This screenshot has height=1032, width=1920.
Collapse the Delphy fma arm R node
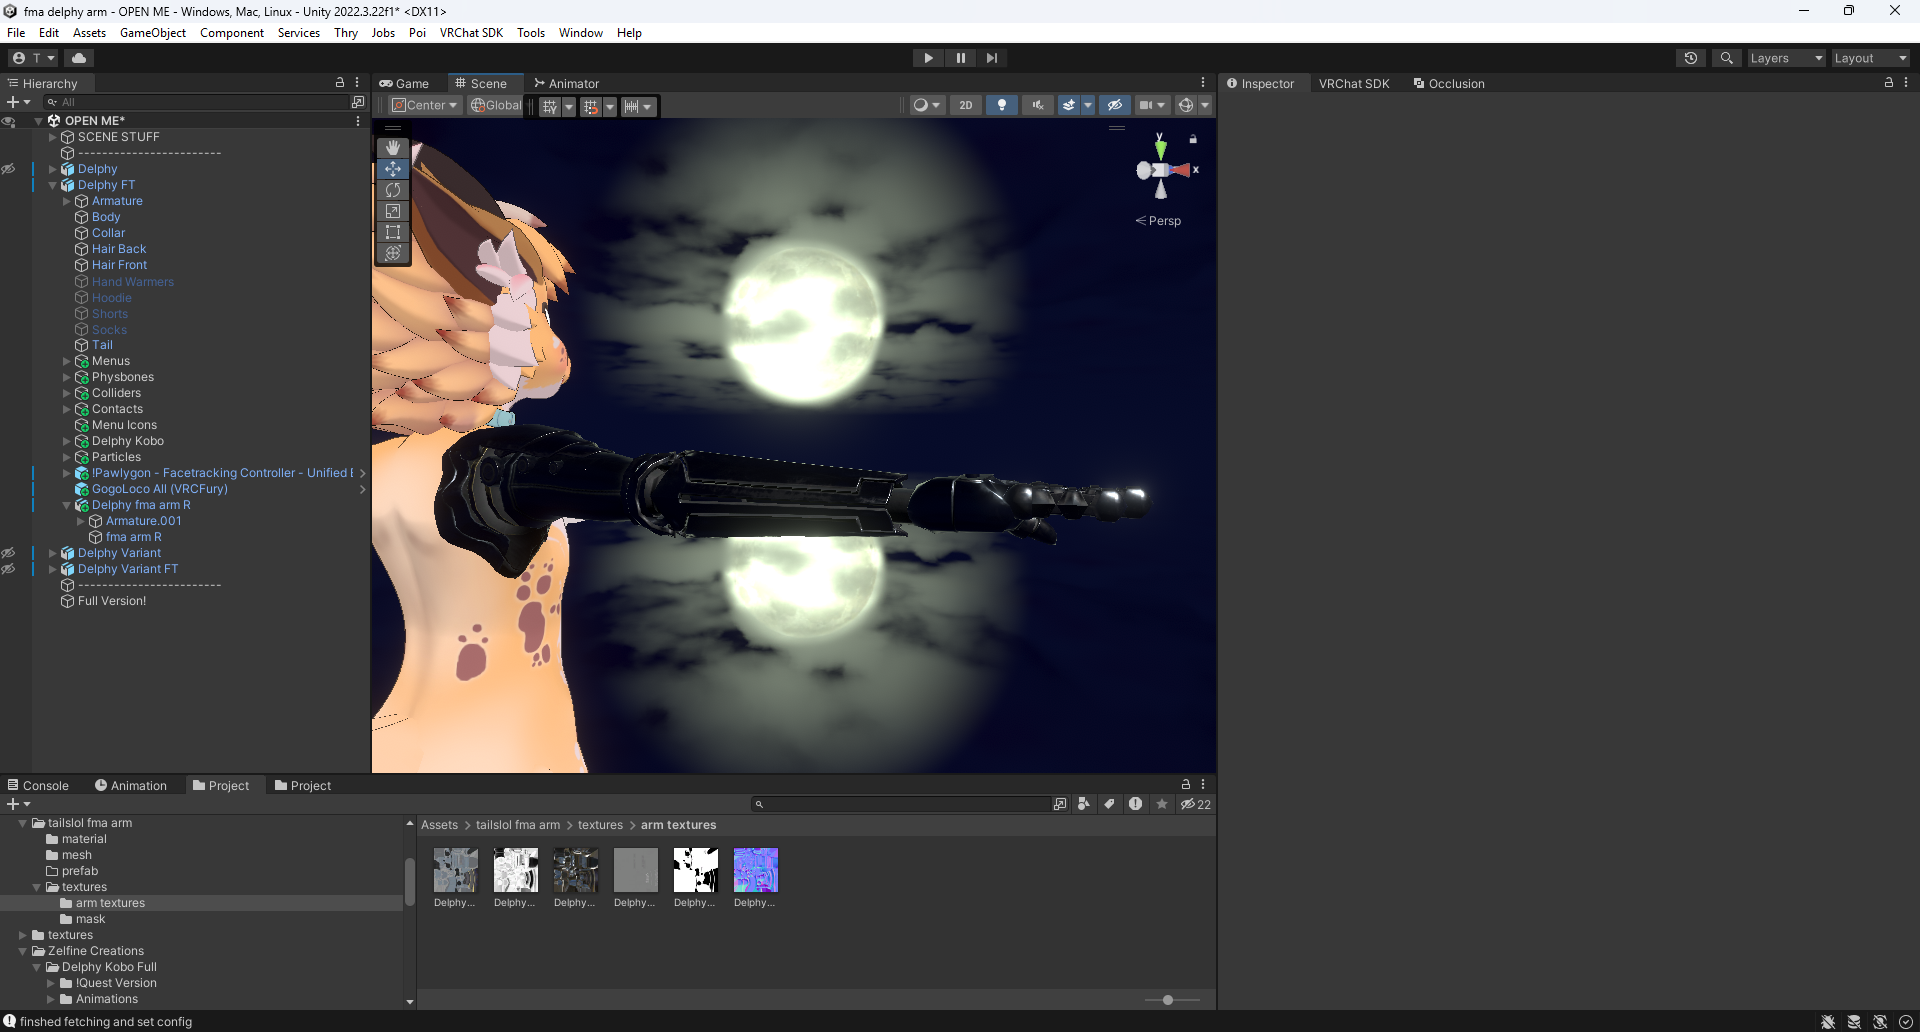click(x=67, y=505)
